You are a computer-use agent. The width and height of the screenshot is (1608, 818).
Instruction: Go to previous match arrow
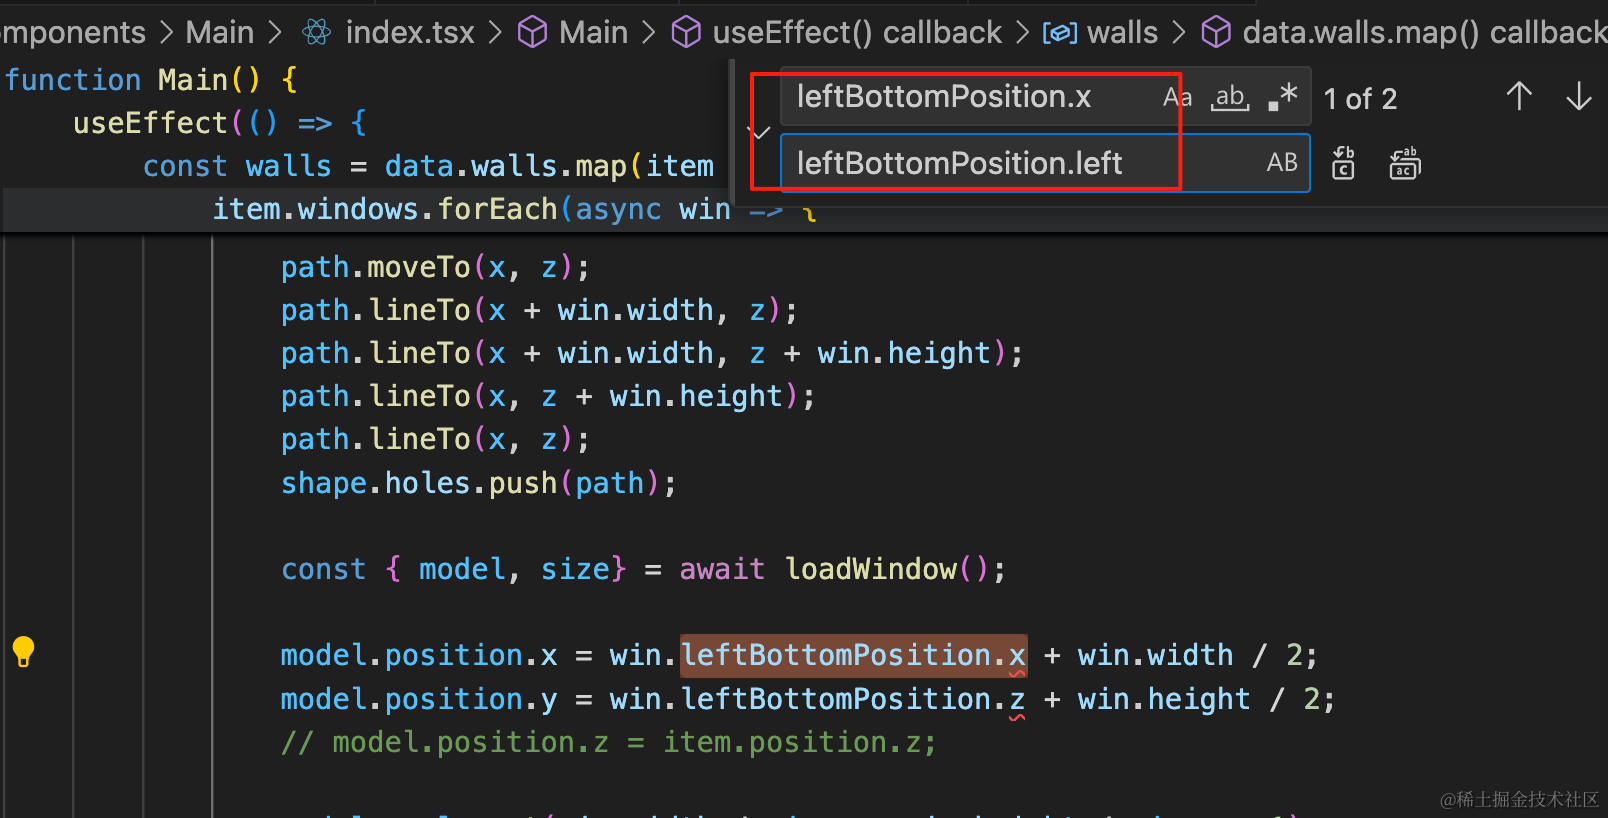click(1519, 97)
